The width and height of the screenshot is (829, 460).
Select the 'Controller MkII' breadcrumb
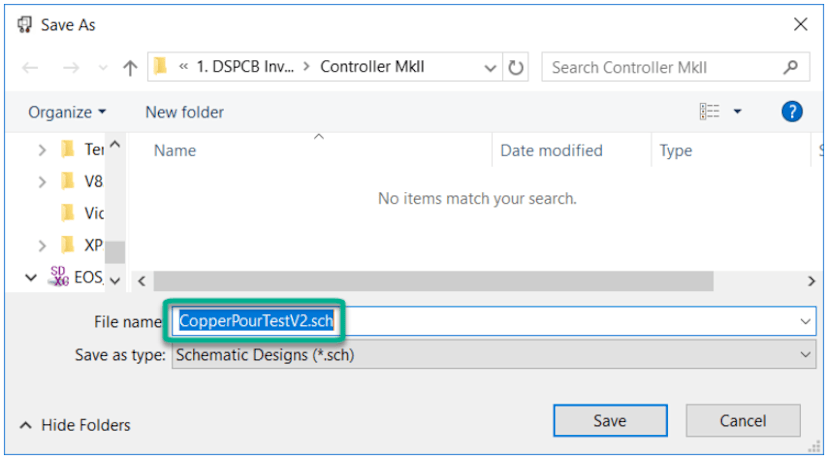tap(372, 67)
